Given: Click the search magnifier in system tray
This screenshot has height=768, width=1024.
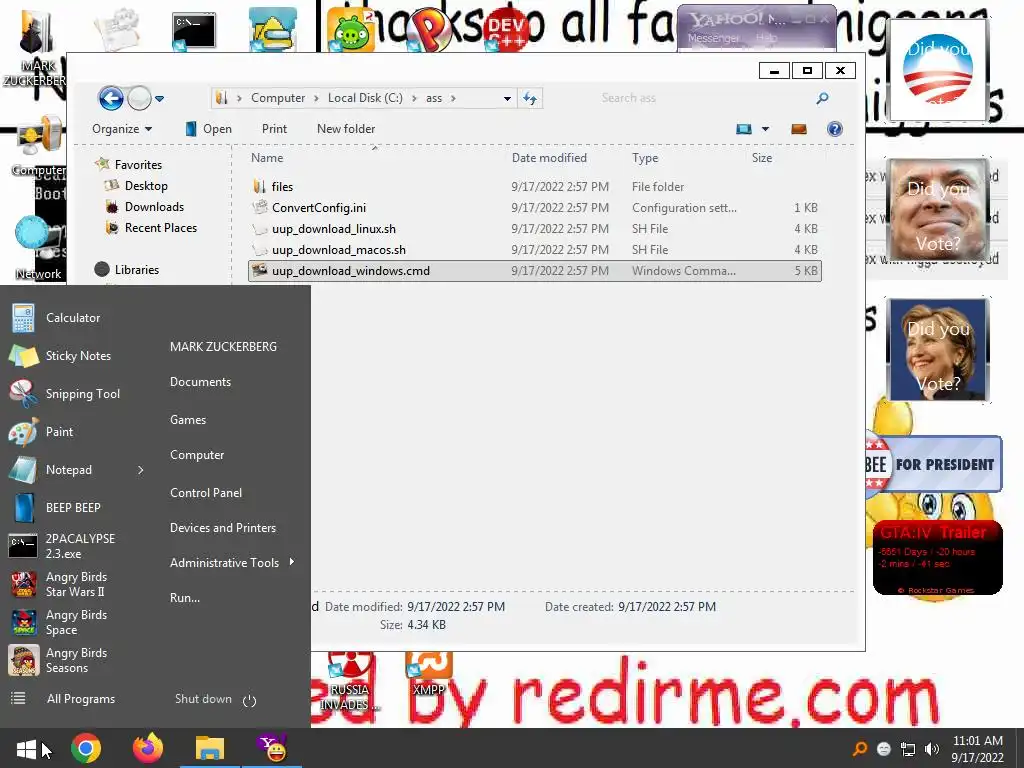Looking at the screenshot, I should 860,748.
